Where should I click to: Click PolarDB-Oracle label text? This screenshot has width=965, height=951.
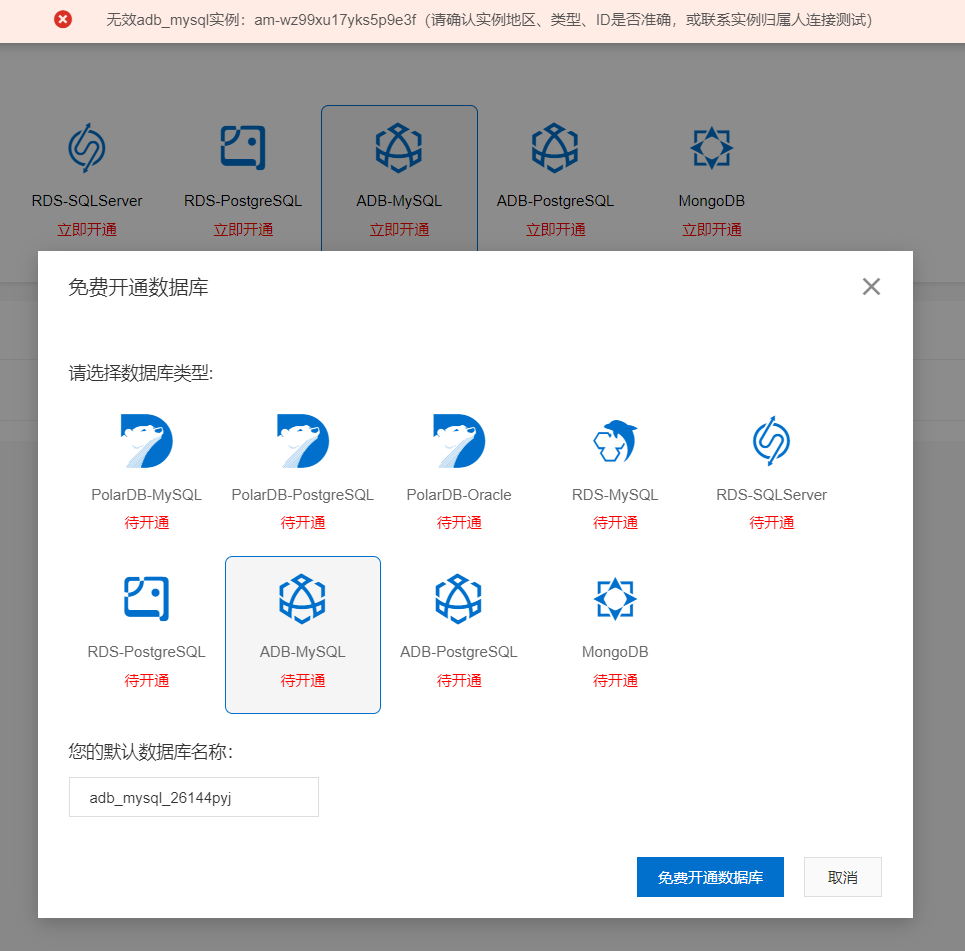coord(459,495)
